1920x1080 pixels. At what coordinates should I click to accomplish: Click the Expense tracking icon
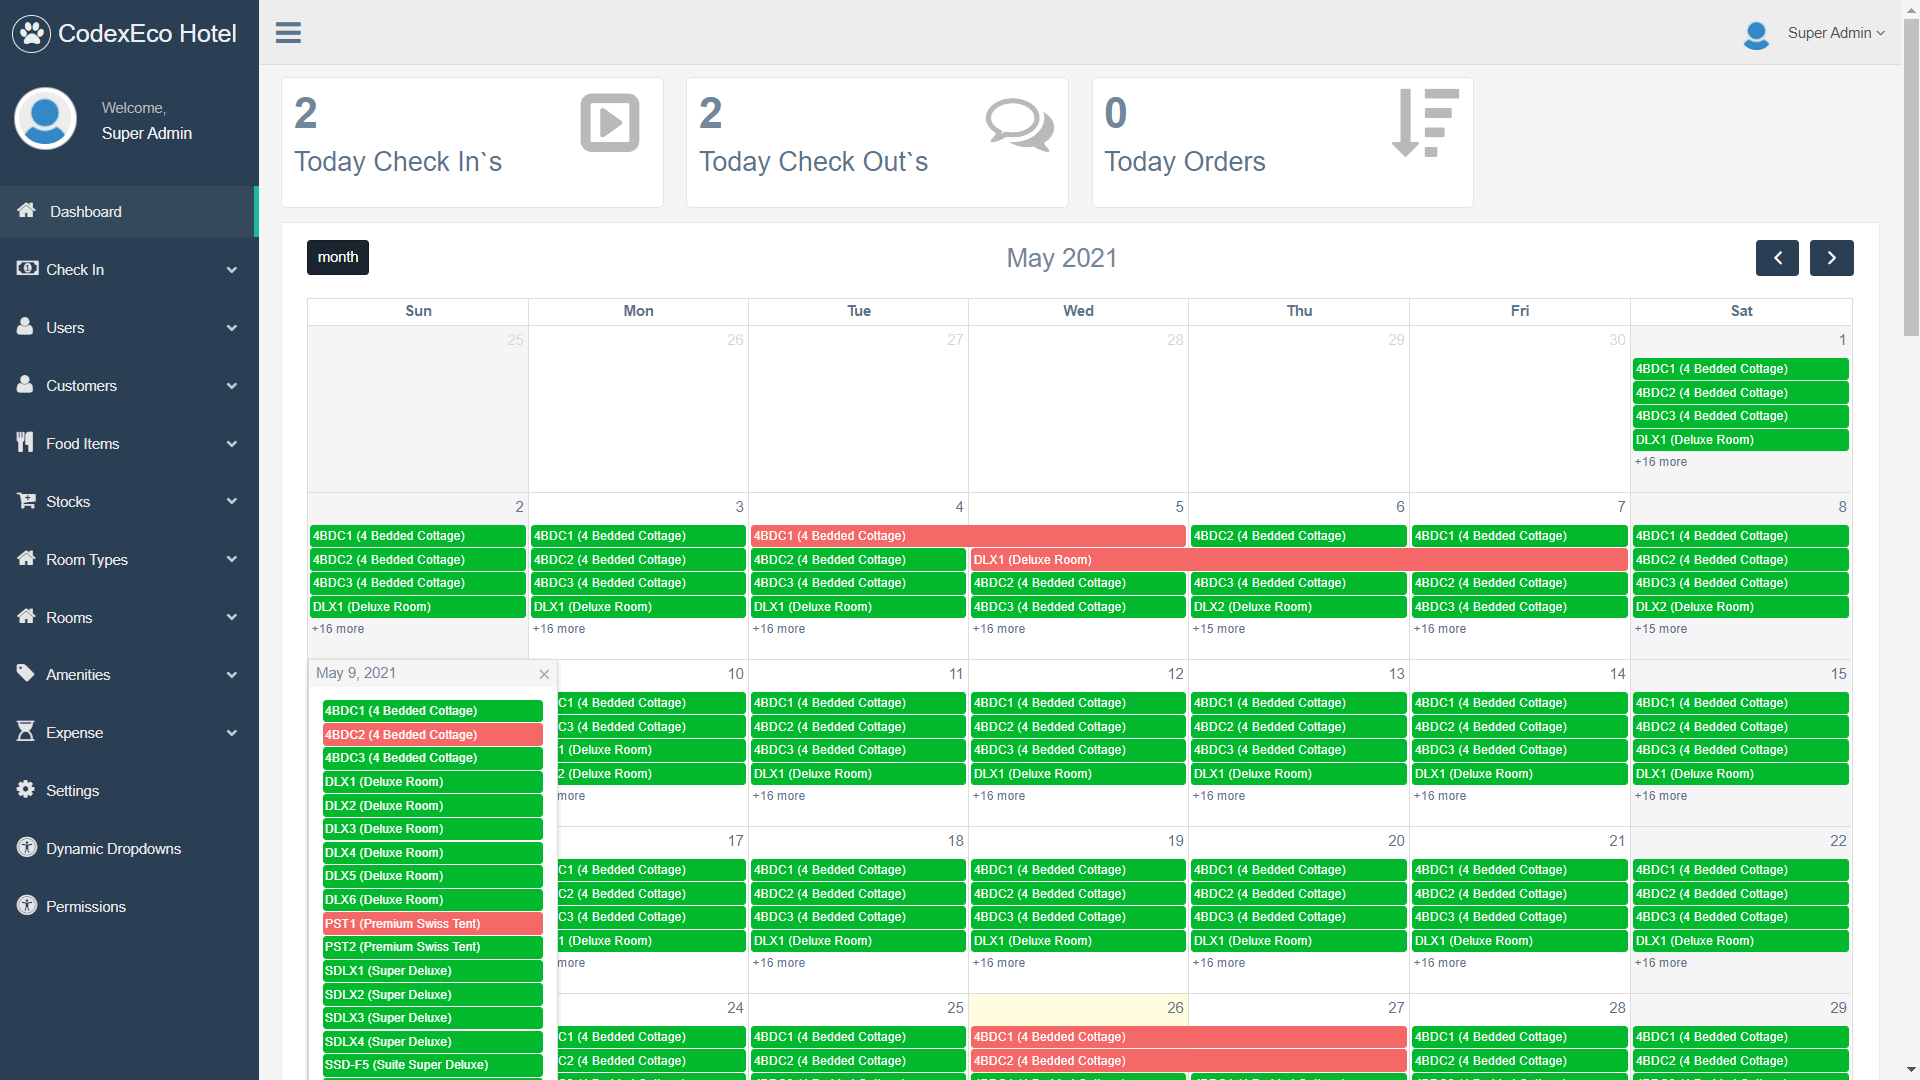(x=25, y=732)
